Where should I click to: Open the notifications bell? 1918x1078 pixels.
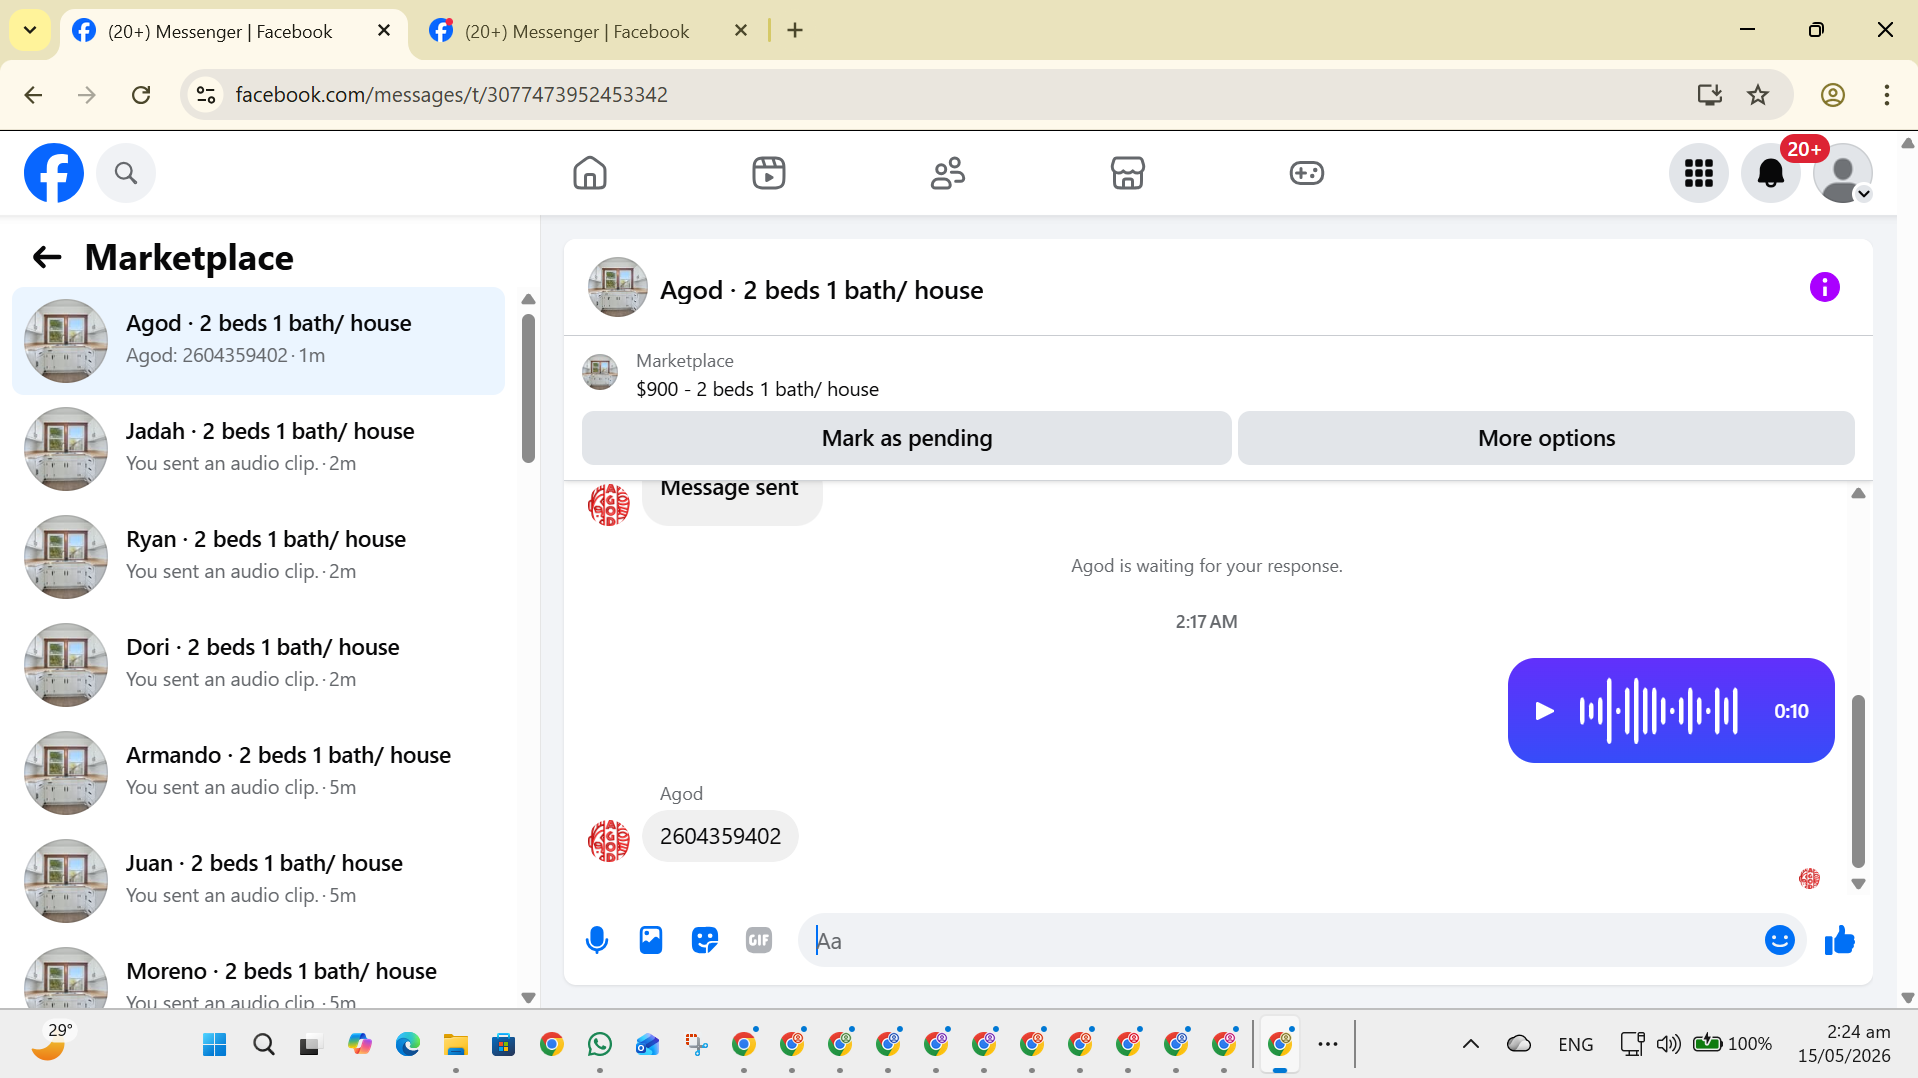1770,173
